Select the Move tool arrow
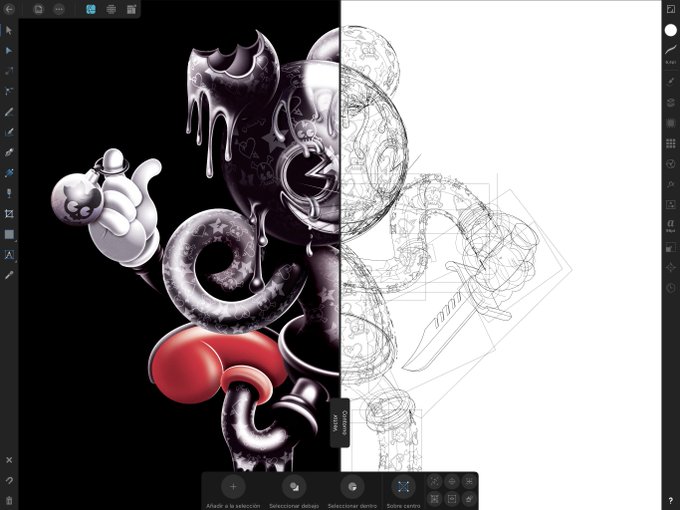The width and height of the screenshot is (680, 510). coord(9,31)
